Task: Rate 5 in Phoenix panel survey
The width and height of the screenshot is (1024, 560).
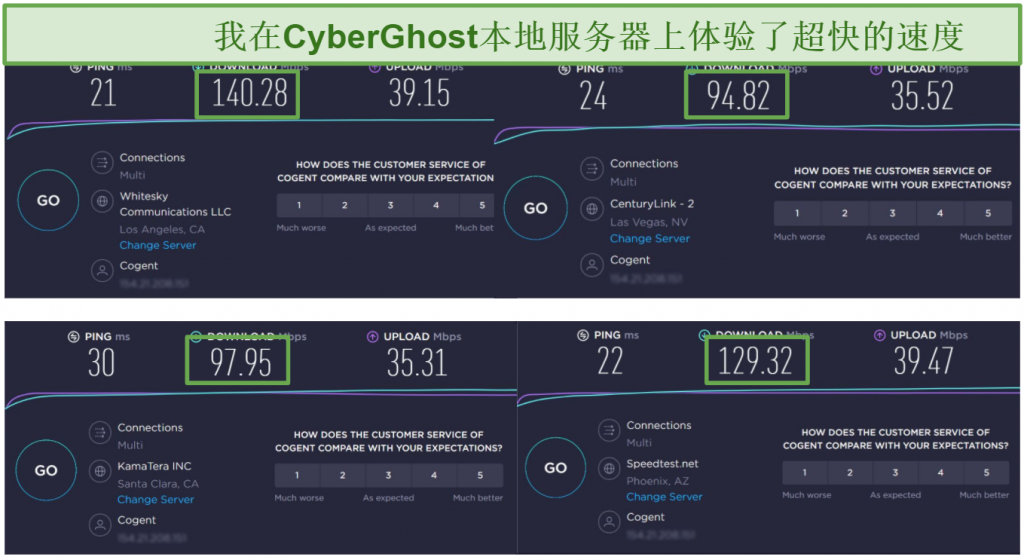Action: [987, 473]
